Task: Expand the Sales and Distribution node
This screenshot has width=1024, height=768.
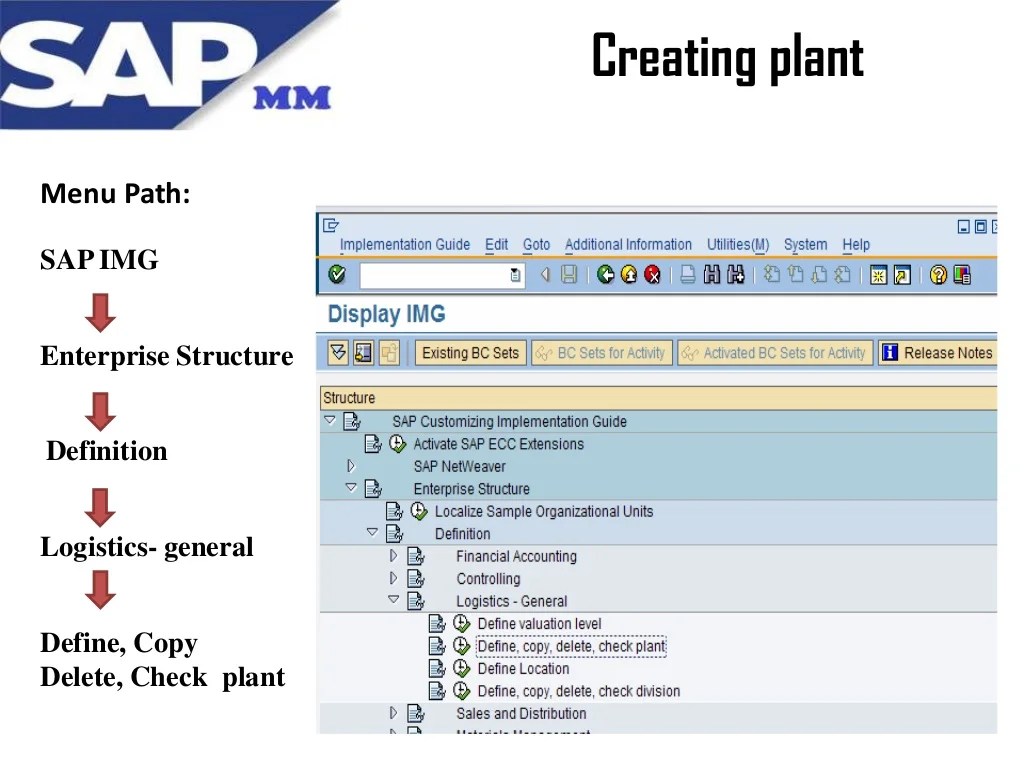Action: click(394, 712)
